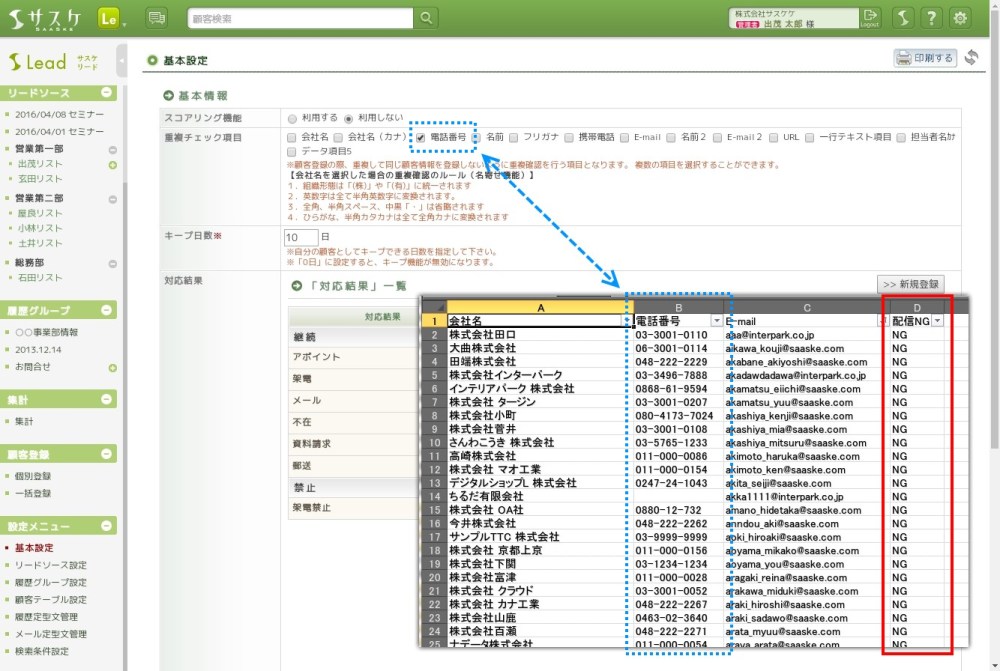Click the Logout icon

(x=870, y=18)
